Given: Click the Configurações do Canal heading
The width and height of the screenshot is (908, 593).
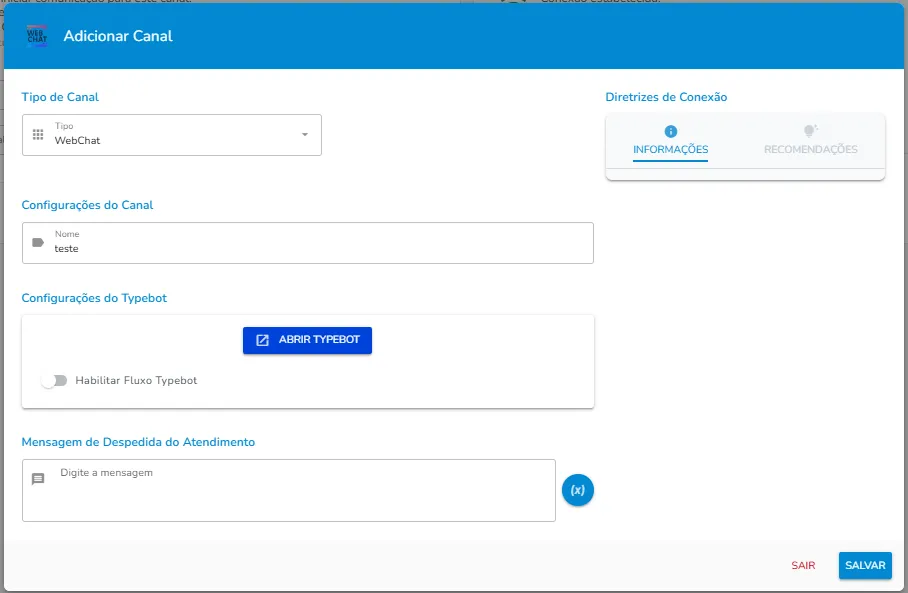Looking at the screenshot, I should [x=87, y=205].
